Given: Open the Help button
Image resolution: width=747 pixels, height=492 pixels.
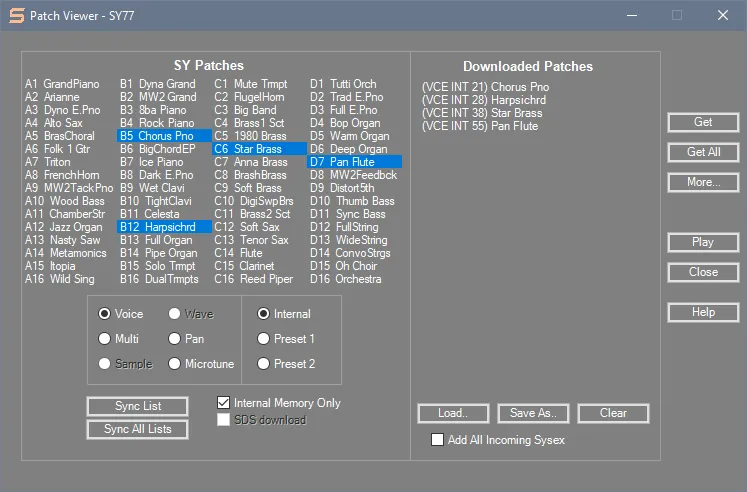Looking at the screenshot, I should point(703,312).
